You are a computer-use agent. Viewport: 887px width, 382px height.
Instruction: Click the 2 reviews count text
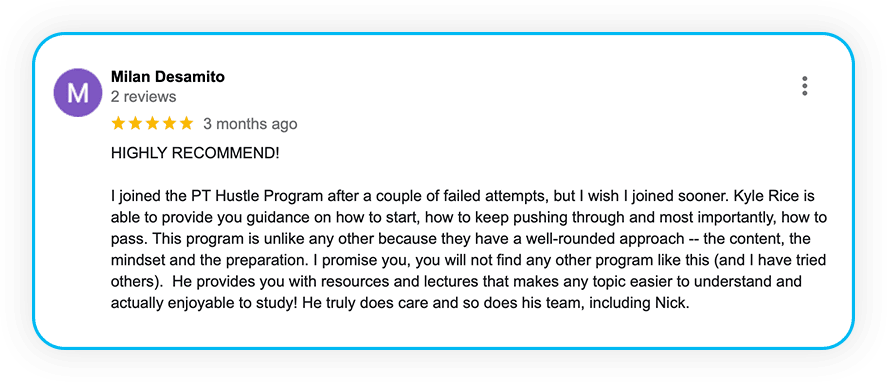coord(144,97)
